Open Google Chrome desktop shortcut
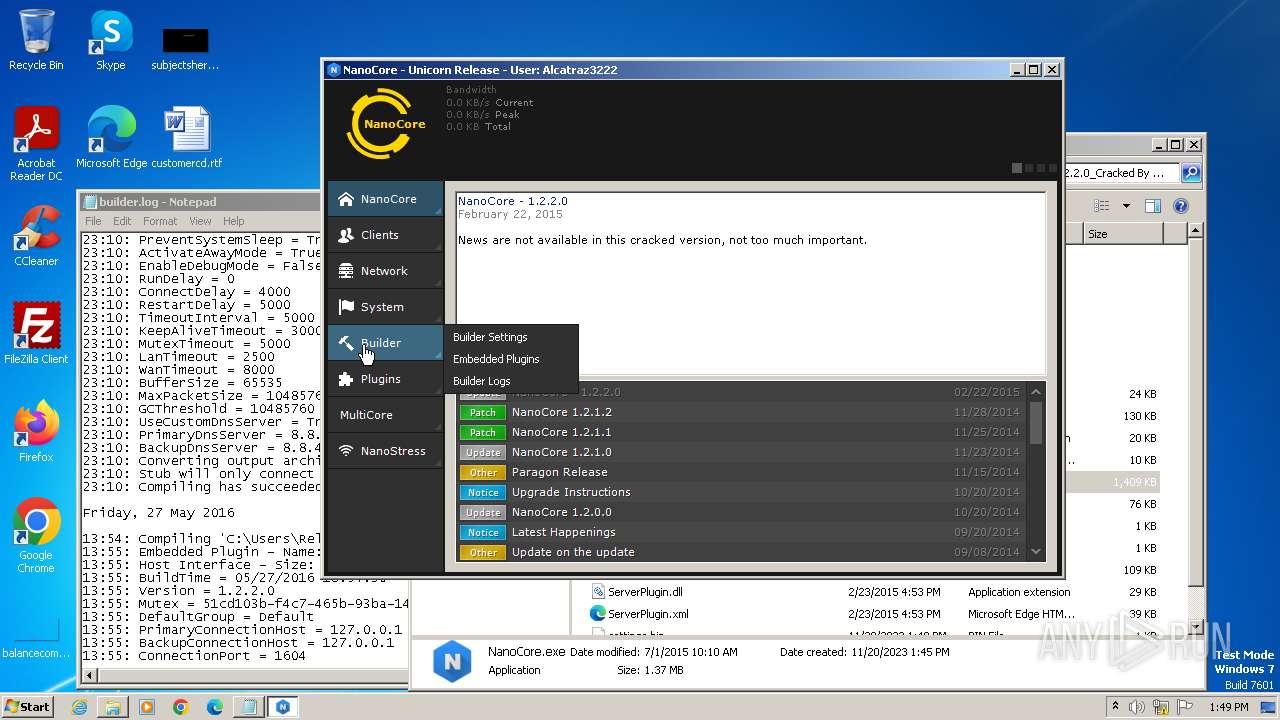The width and height of the screenshot is (1280, 720). (x=36, y=536)
